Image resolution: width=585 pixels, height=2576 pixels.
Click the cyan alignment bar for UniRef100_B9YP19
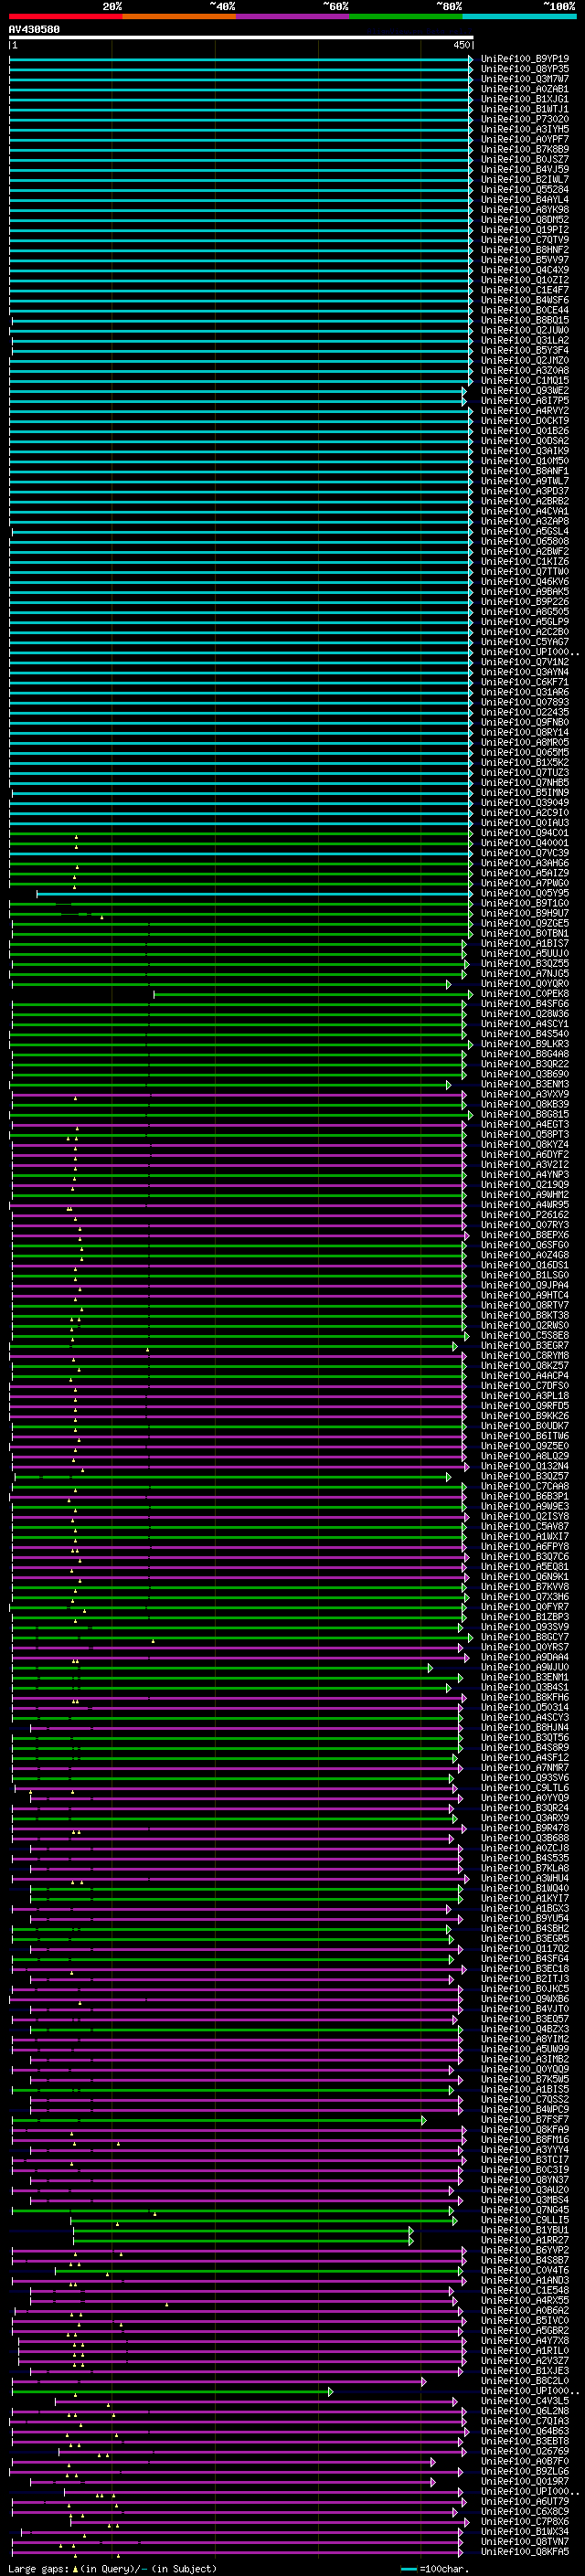240,60
